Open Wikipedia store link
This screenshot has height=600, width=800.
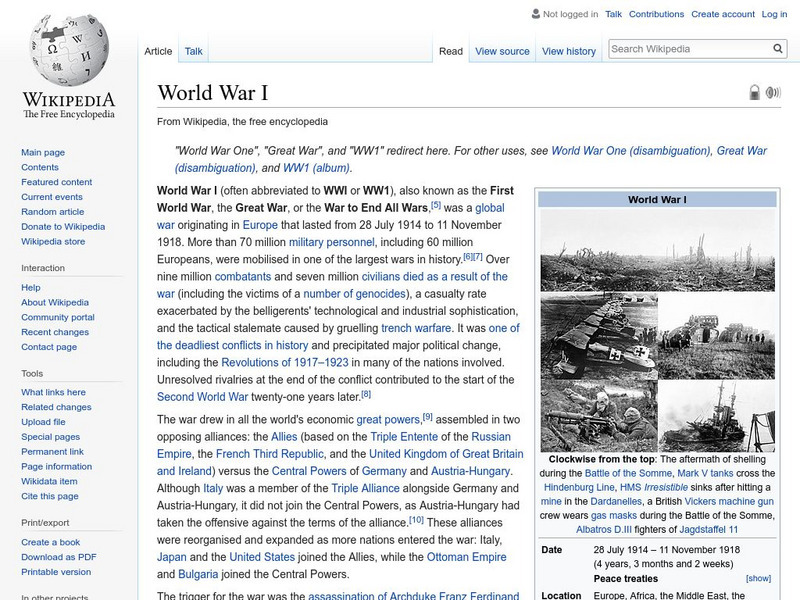pyautogui.click(x=53, y=241)
